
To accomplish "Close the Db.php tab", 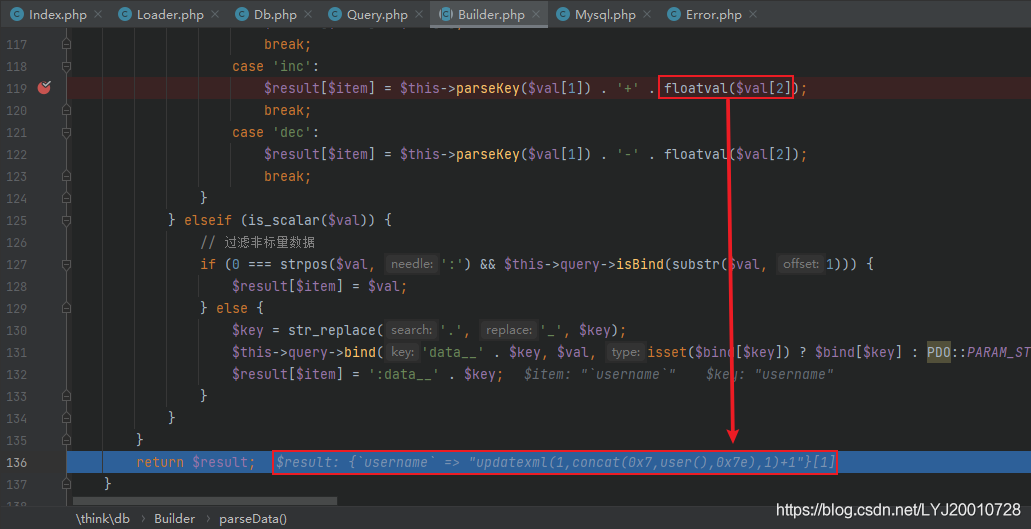I will click(x=308, y=14).
